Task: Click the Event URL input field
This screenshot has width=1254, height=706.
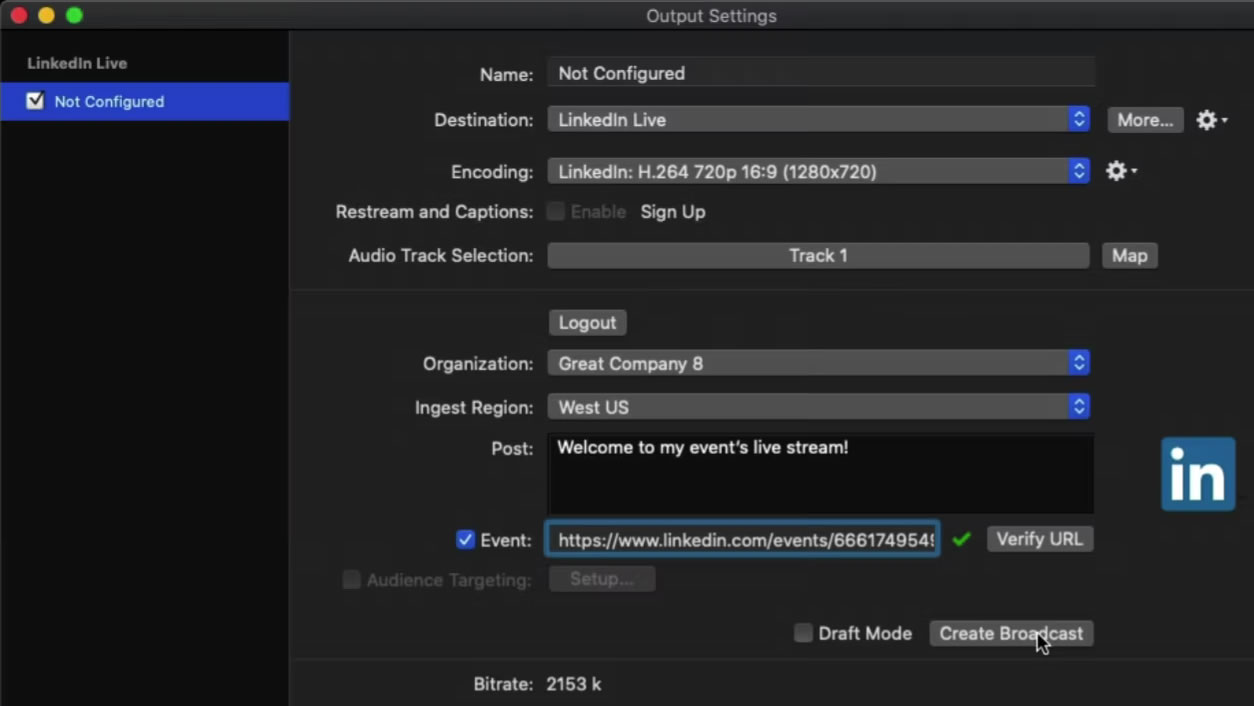Action: point(742,540)
